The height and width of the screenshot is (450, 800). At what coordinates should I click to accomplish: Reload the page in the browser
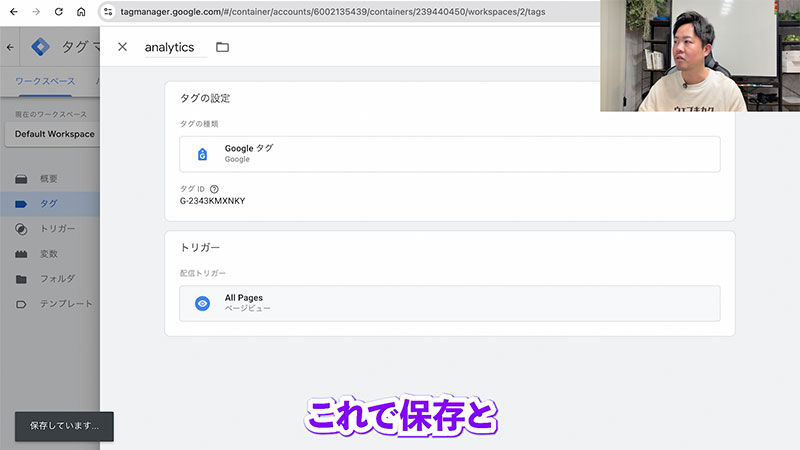pos(59,12)
